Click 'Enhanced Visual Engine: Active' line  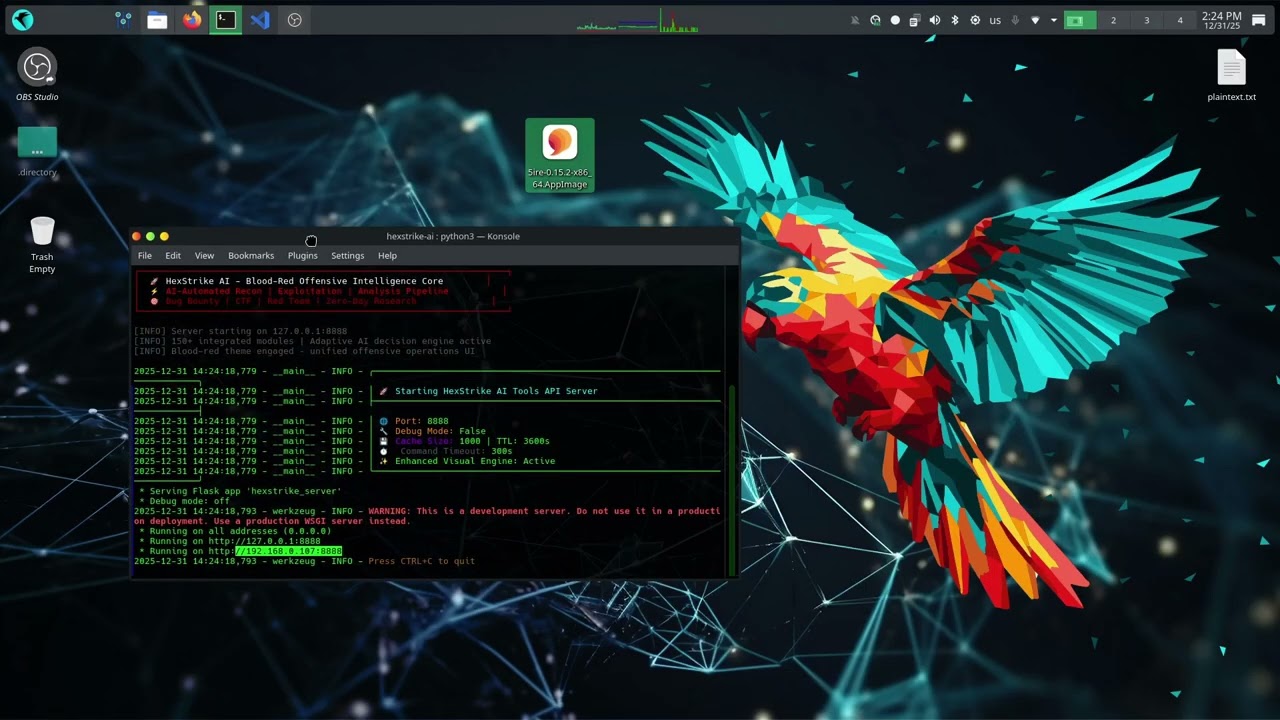[475, 461]
